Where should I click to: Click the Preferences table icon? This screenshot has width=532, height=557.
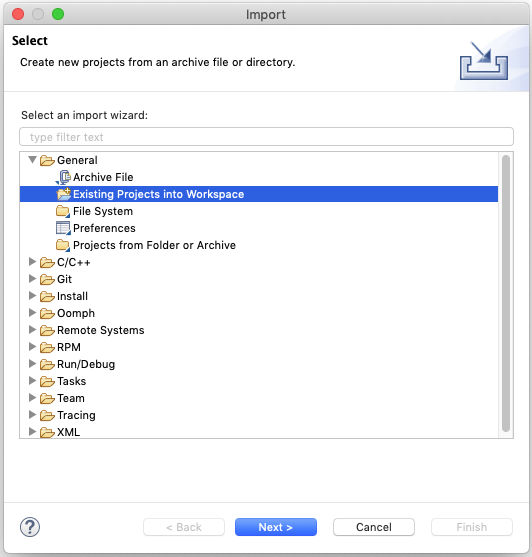tap(63, 228)
